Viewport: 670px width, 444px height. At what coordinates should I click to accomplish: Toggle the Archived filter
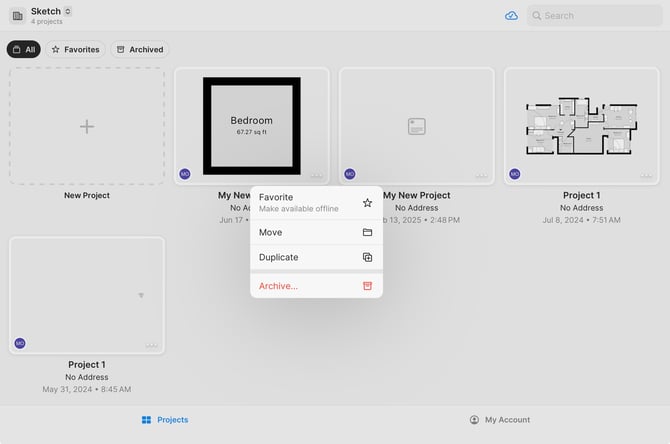pyautogui.click(x=140, y=50)
